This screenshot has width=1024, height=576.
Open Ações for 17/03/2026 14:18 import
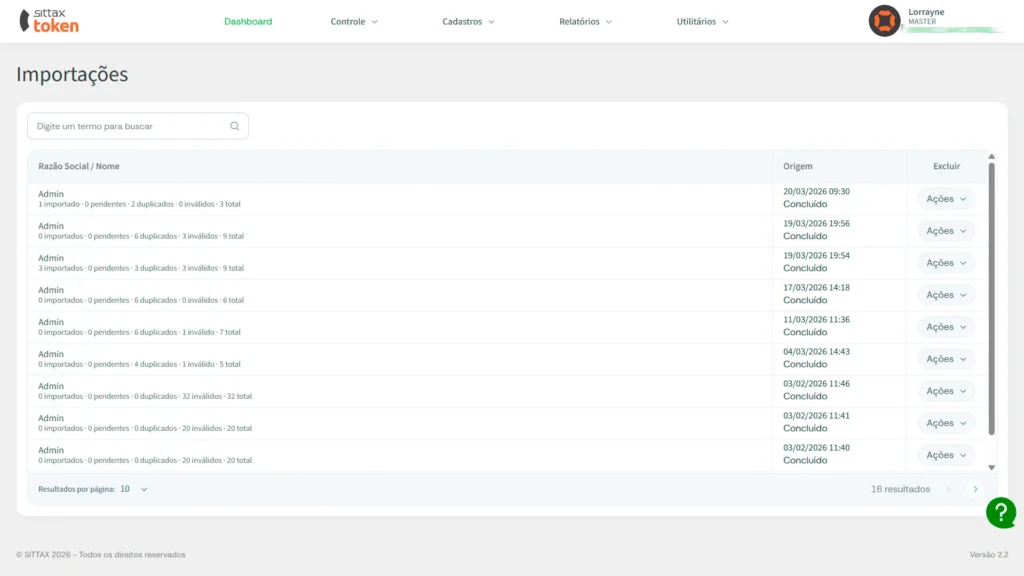946,295
